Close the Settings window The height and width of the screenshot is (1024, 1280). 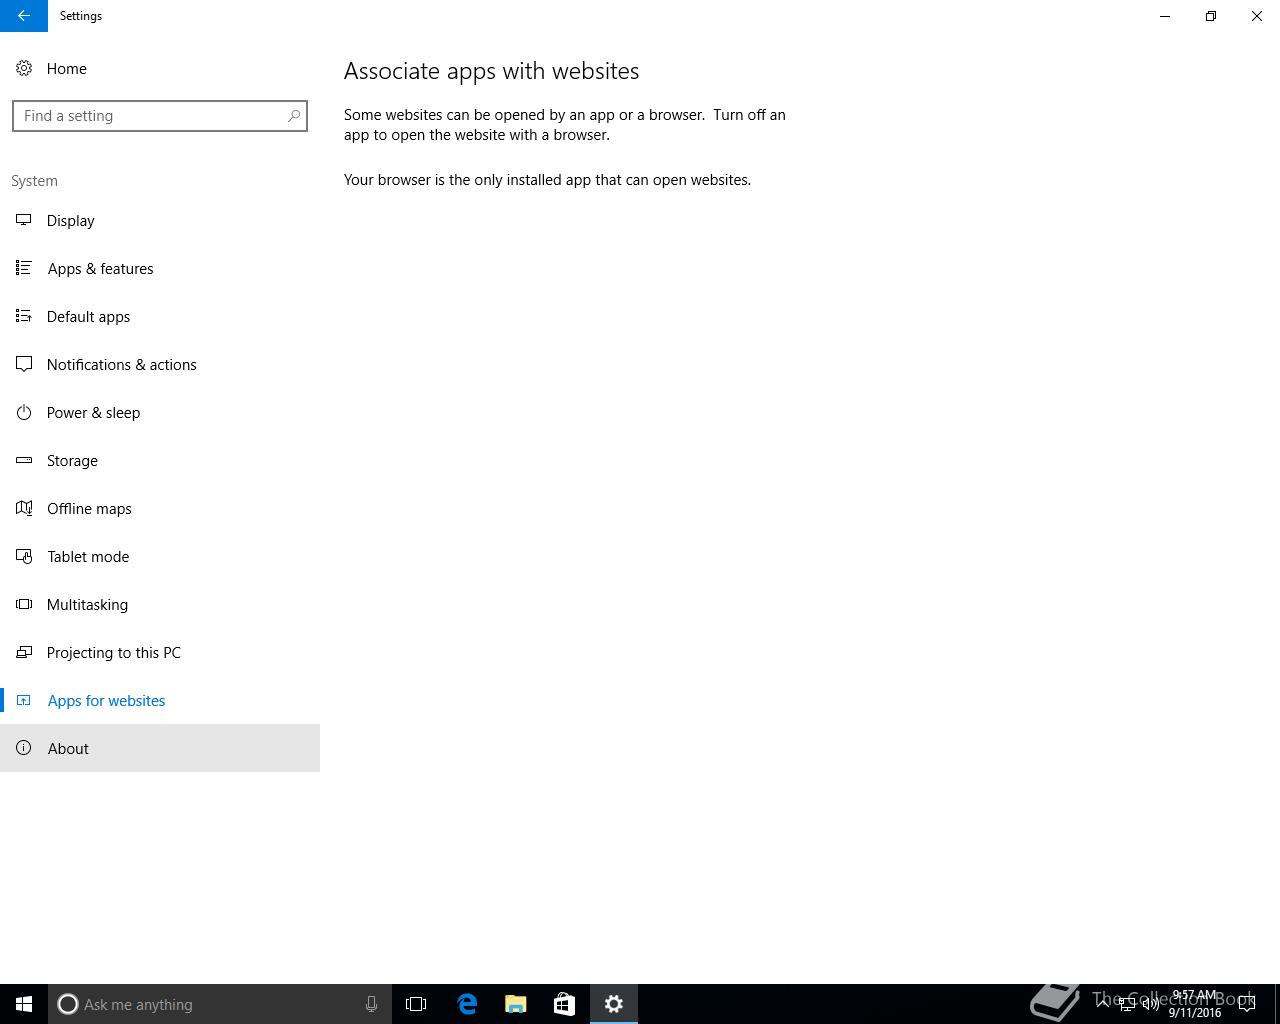click(1257, 16)
